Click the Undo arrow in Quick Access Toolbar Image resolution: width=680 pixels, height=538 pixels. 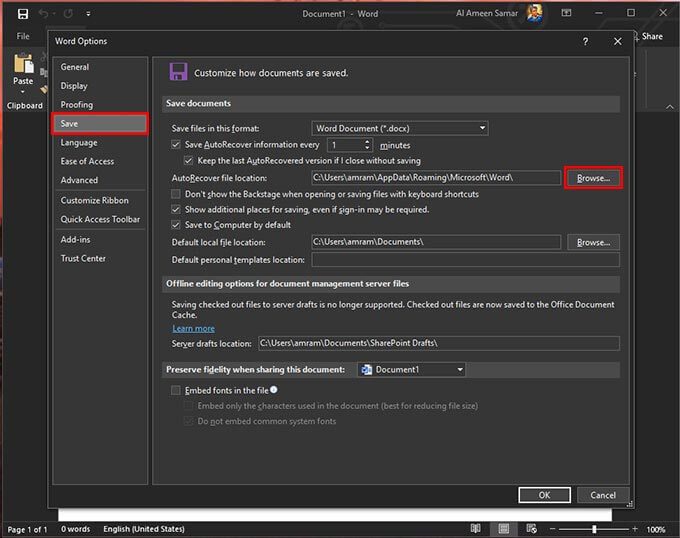point(43,13)
